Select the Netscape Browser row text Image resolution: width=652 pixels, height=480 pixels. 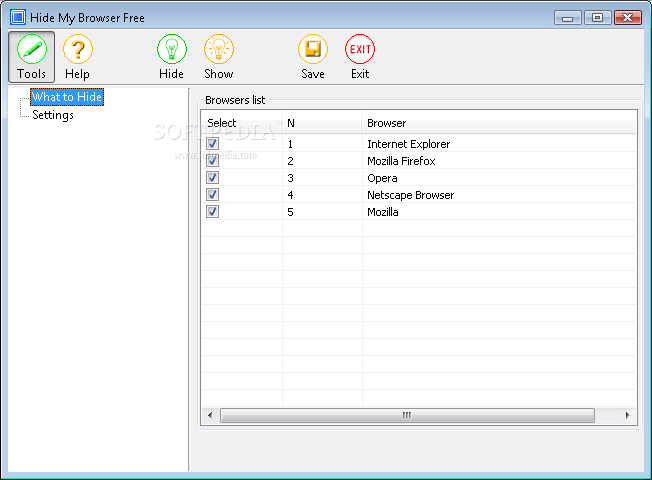(410, 195)
